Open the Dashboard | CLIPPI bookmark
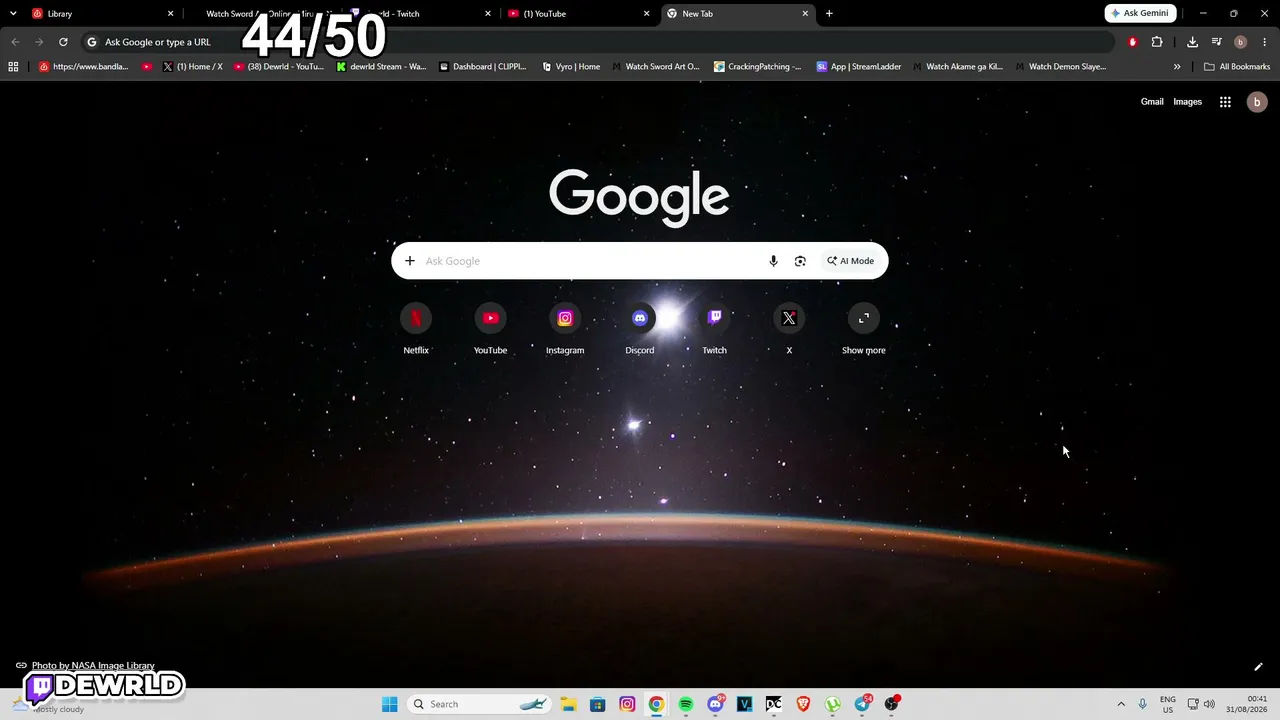Screen dimensions: 1280x720 tap(483, 67)
